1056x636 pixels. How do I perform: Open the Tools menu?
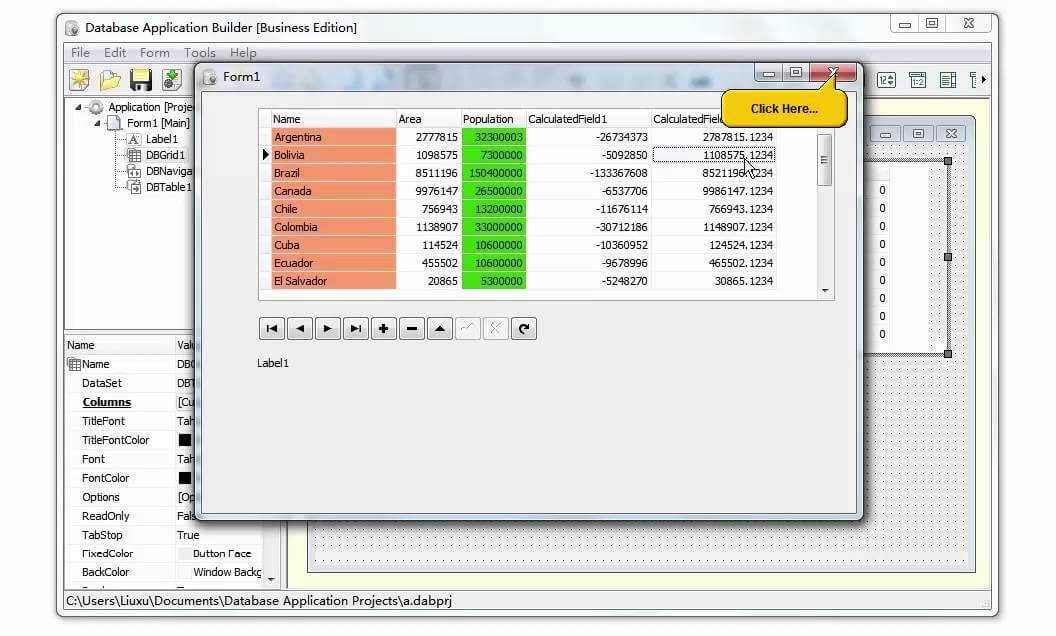click(199, 53)
